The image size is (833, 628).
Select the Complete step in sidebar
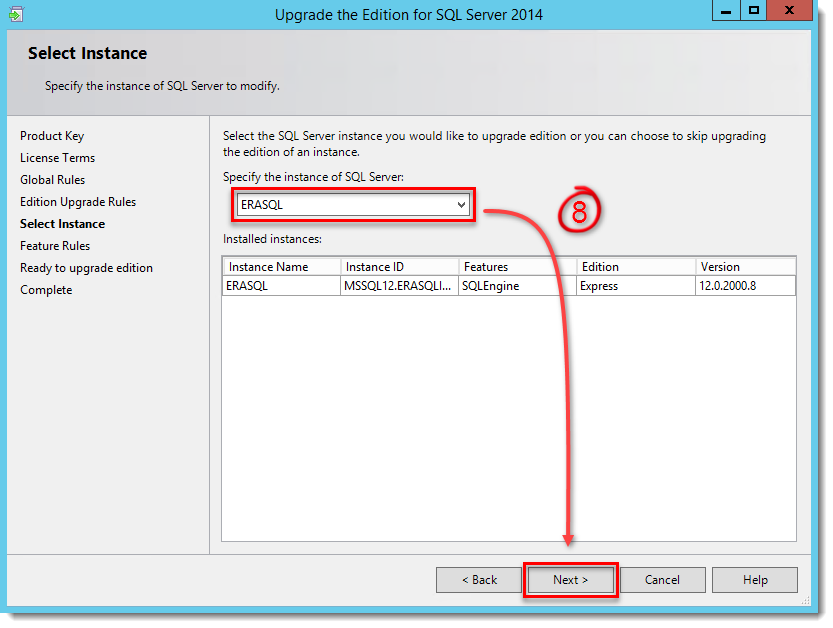pos(46,290)
